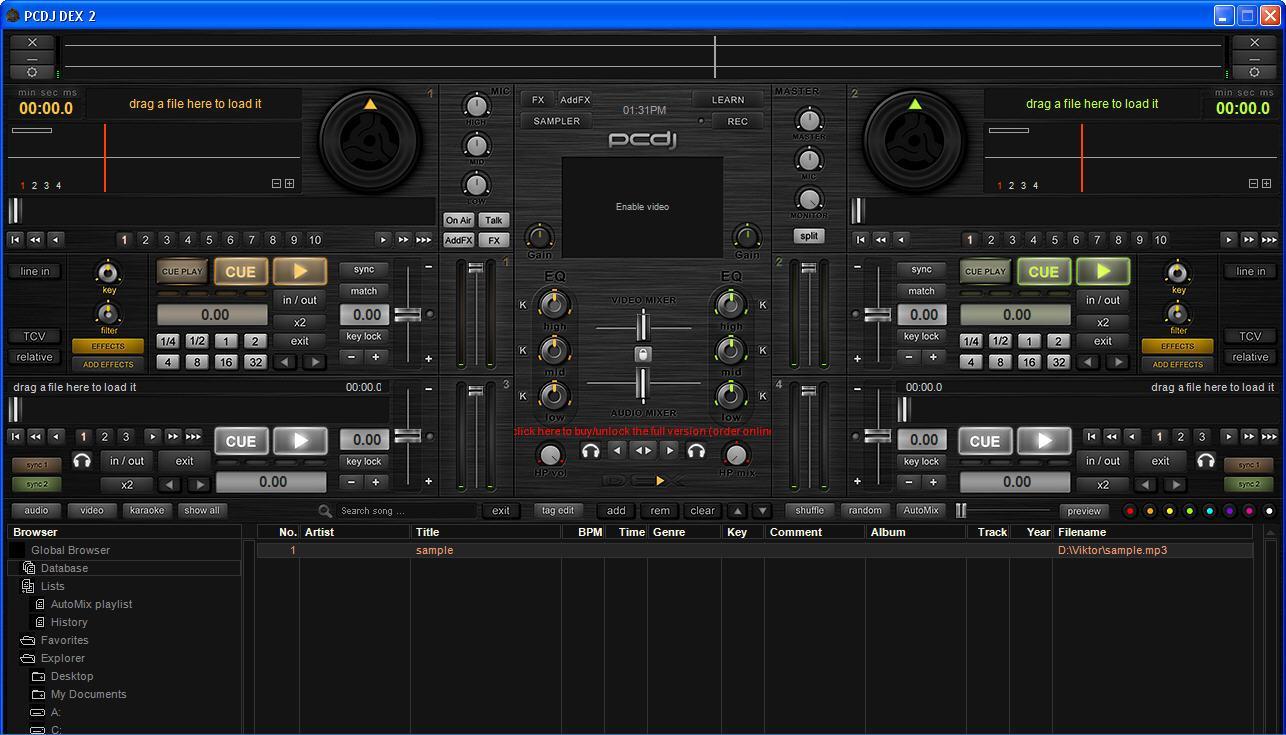Click the cyan color marker dot
This screenshot has height=735, width=1286.
click(x=1210, y=511)
